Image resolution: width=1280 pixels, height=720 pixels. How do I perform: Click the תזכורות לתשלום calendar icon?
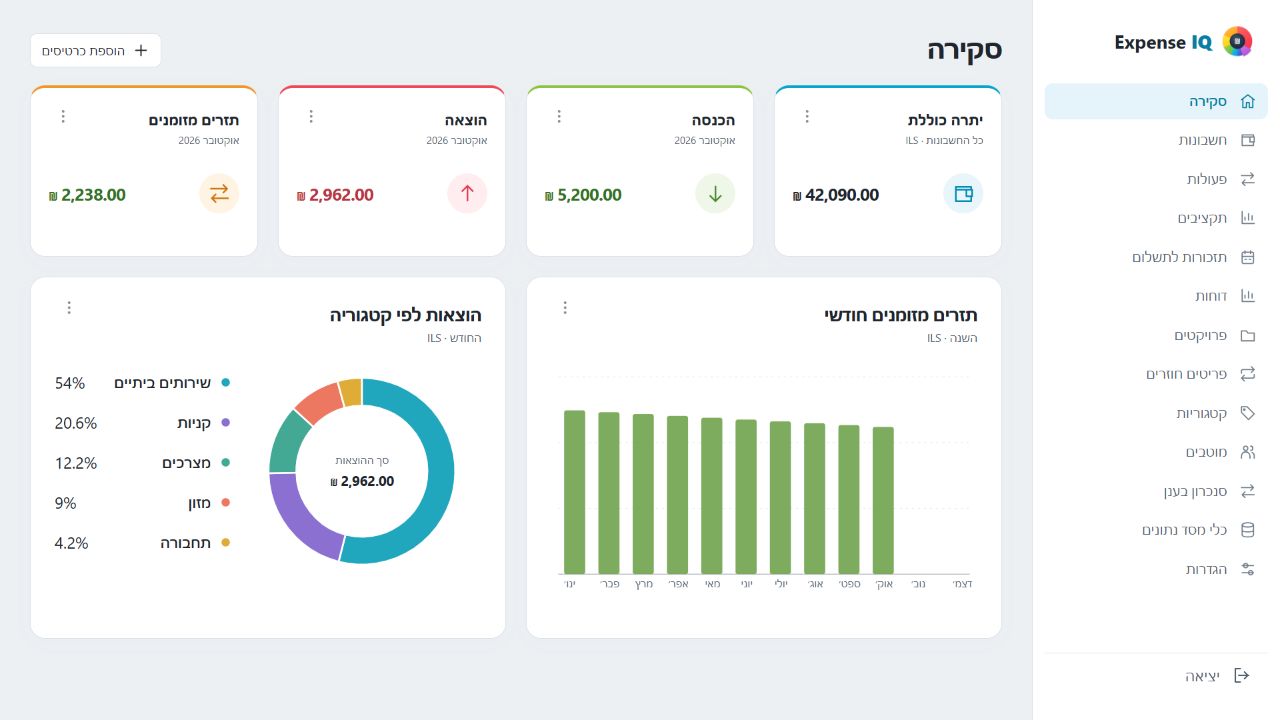[x=1247, y=257]
